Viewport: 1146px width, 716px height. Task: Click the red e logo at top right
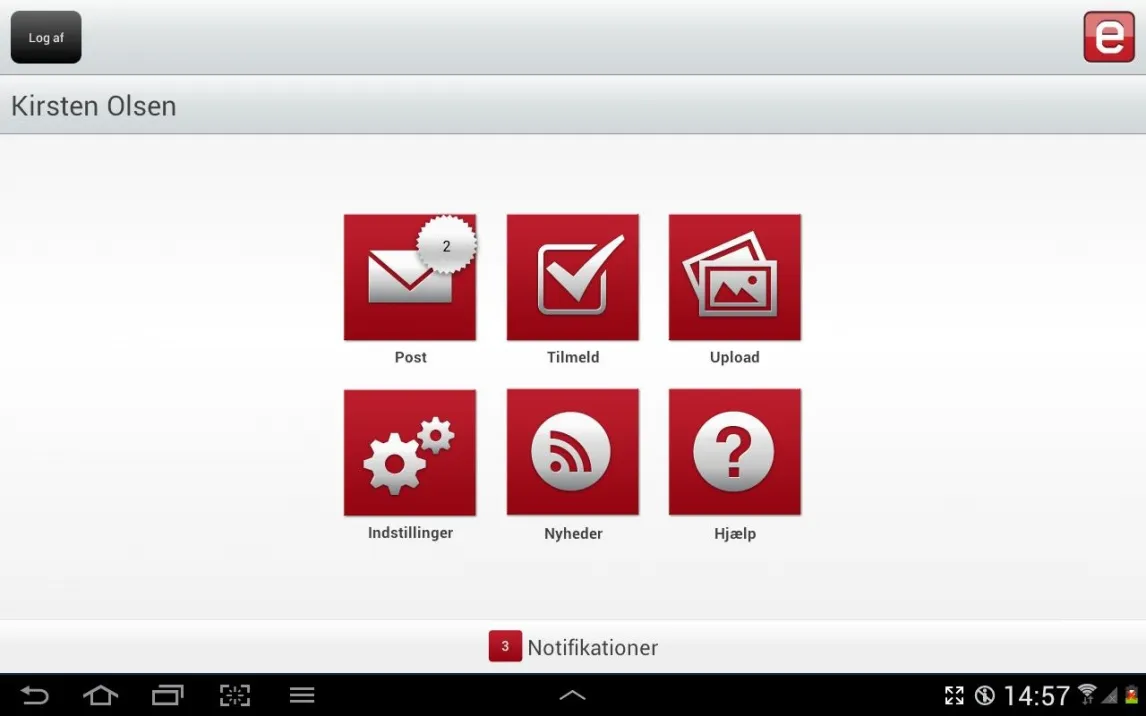1108,38
